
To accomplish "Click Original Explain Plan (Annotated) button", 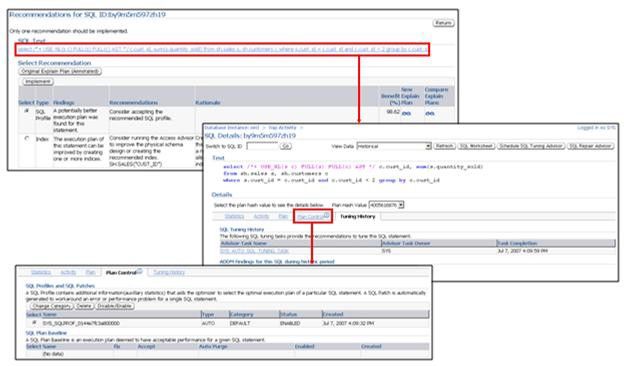I will 60,72.
